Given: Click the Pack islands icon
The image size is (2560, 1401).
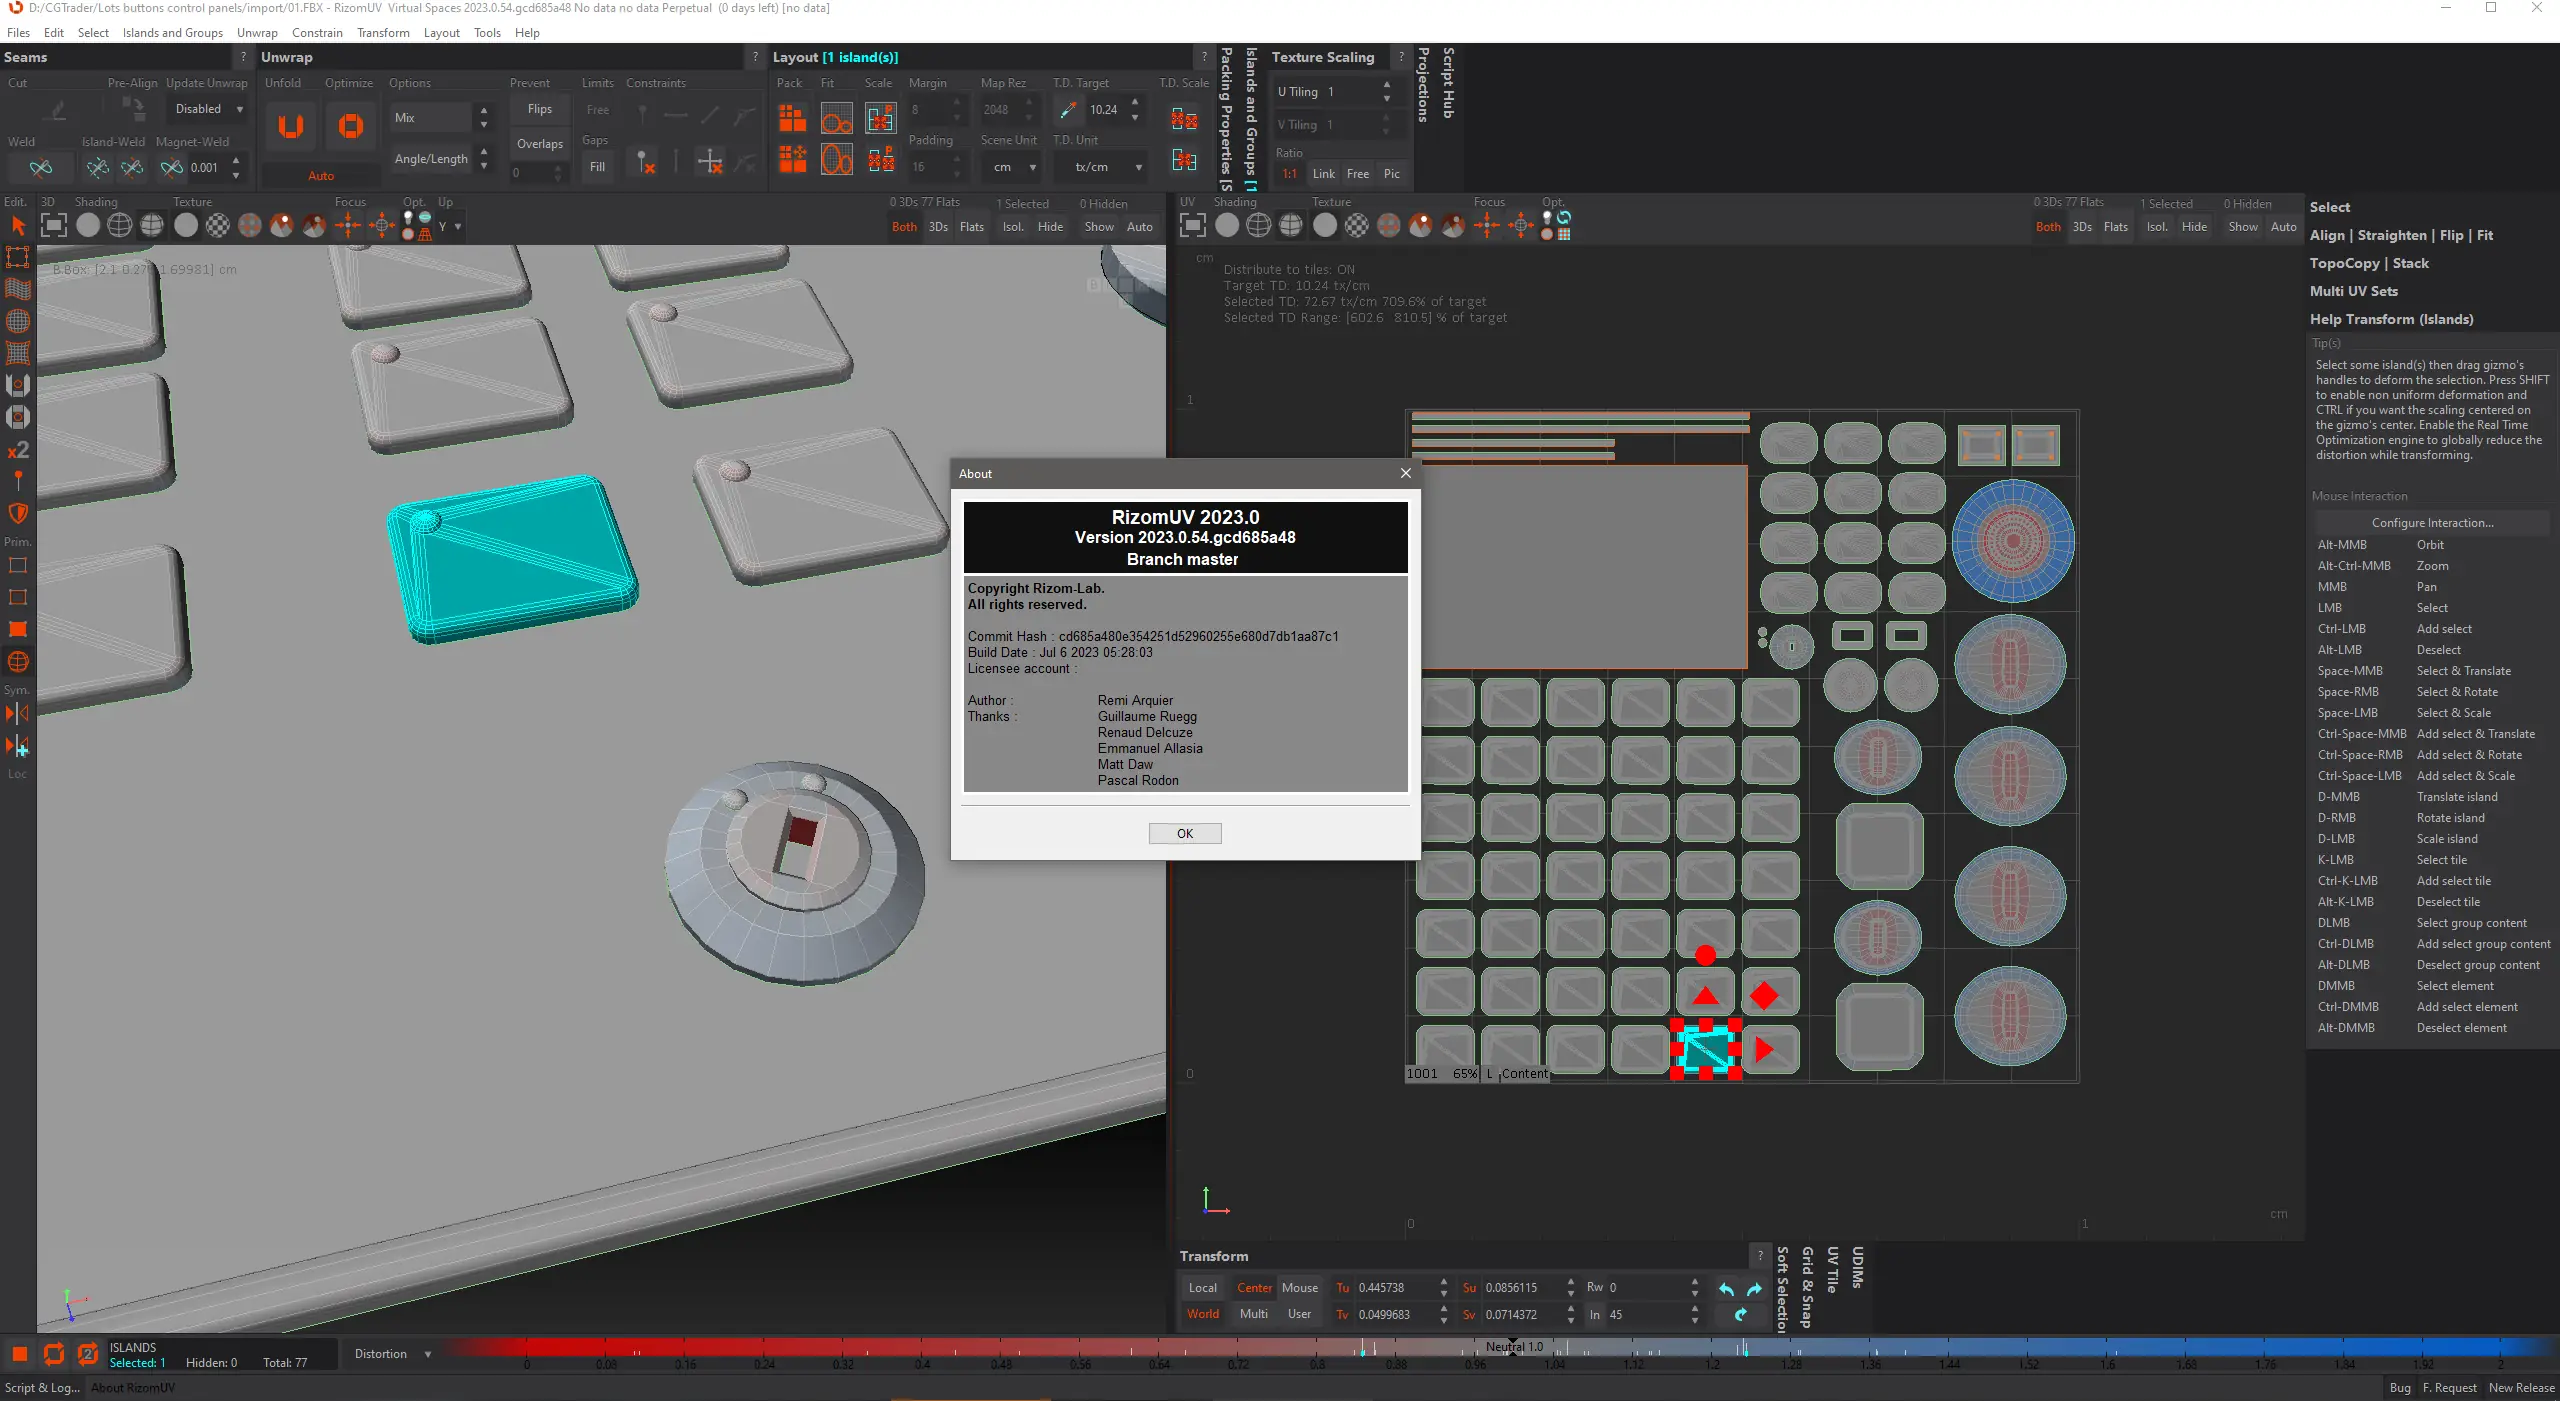Looking at the screenshot, I should click(792, 118).
